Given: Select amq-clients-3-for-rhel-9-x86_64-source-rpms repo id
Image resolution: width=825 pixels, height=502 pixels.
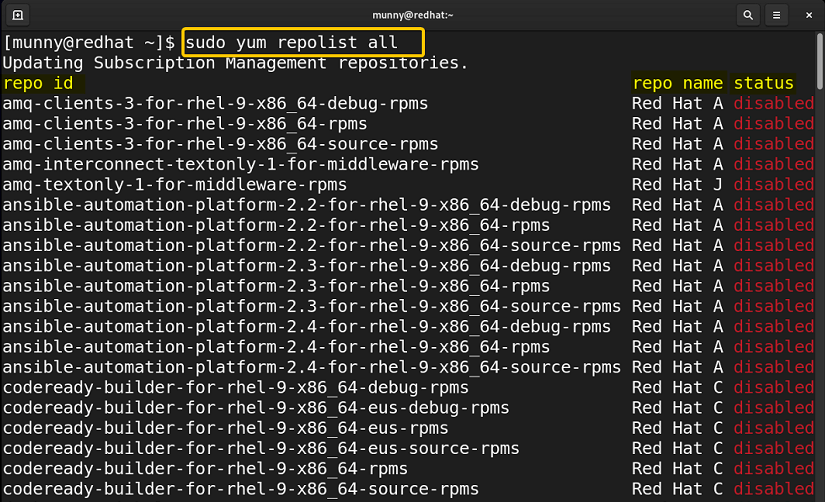Looking at the screenshot, I should pos(220,144).
